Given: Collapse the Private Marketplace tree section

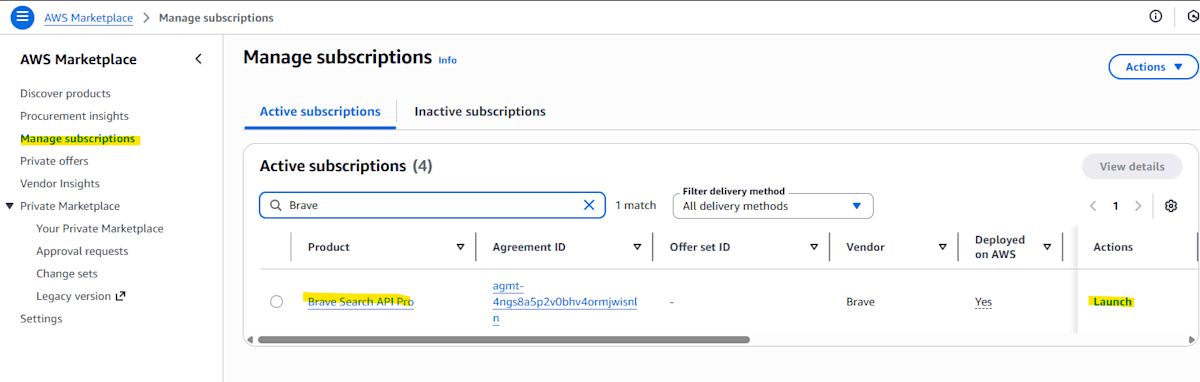Looking at the screenshot, I should pos(9,206).
